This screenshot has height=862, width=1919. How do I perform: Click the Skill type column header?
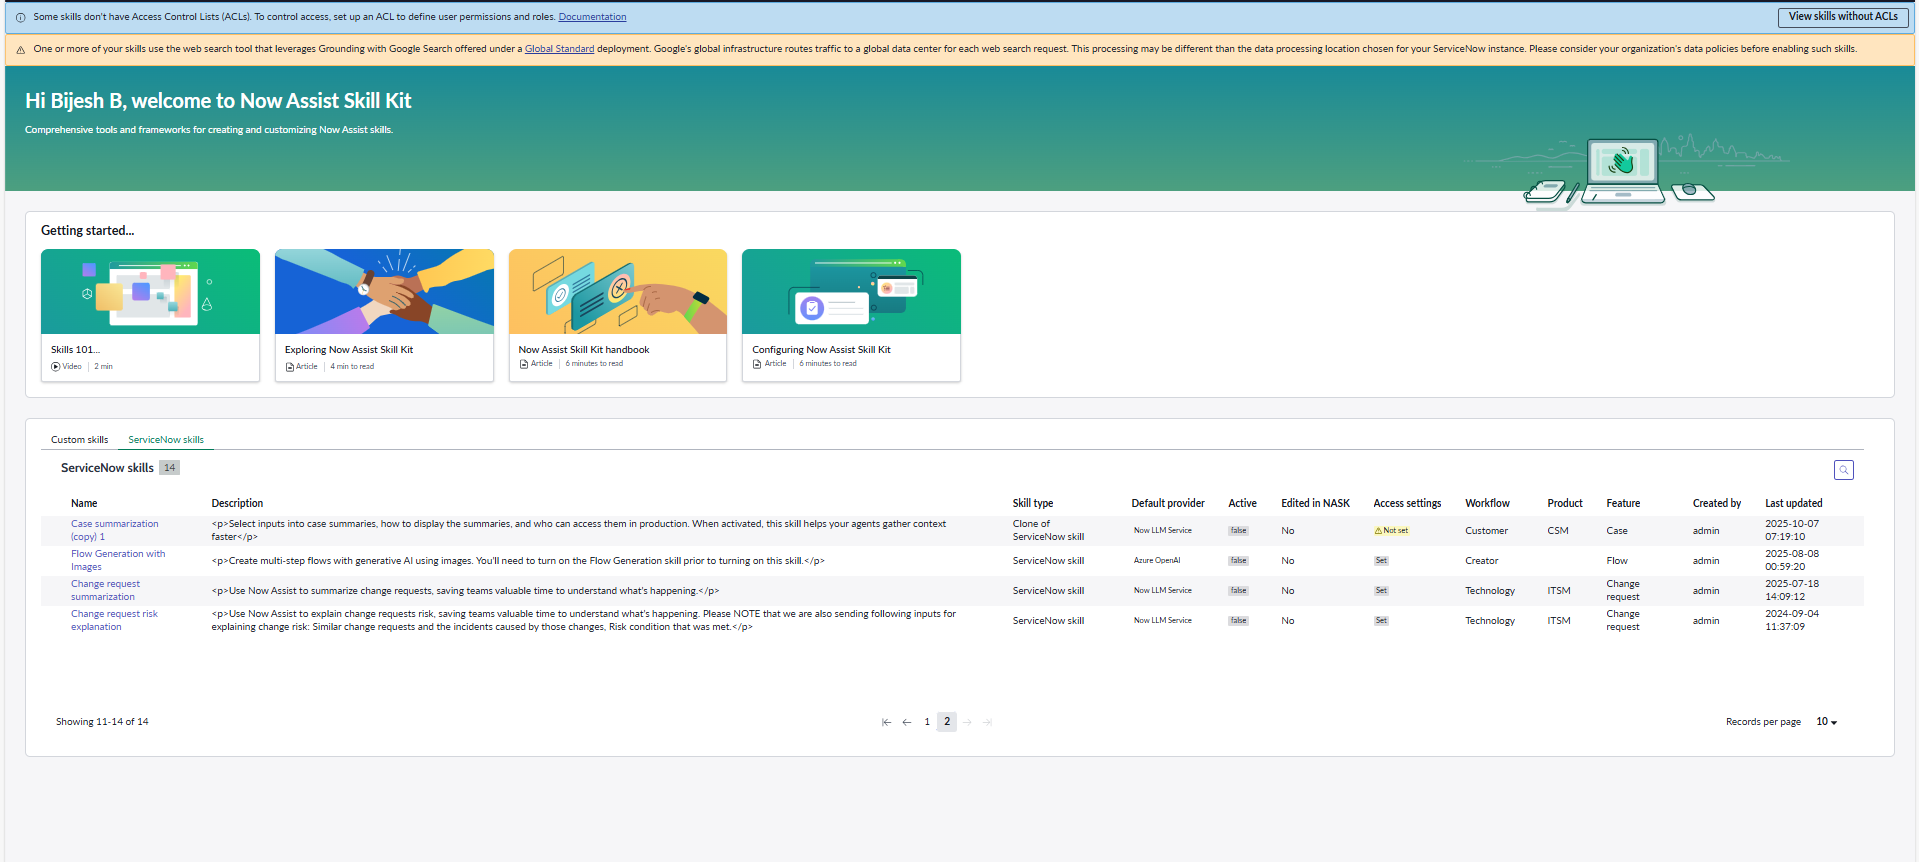(1033, 504)
